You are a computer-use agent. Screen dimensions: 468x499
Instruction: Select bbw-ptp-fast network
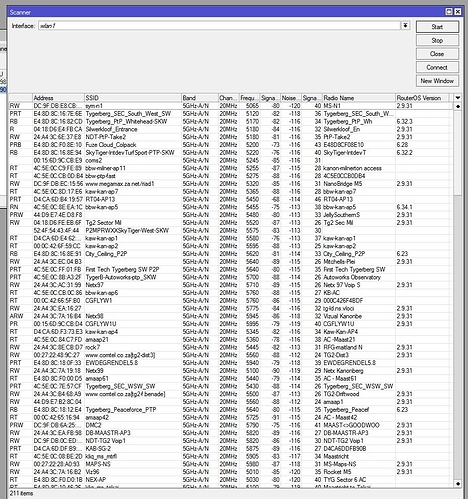231,176
